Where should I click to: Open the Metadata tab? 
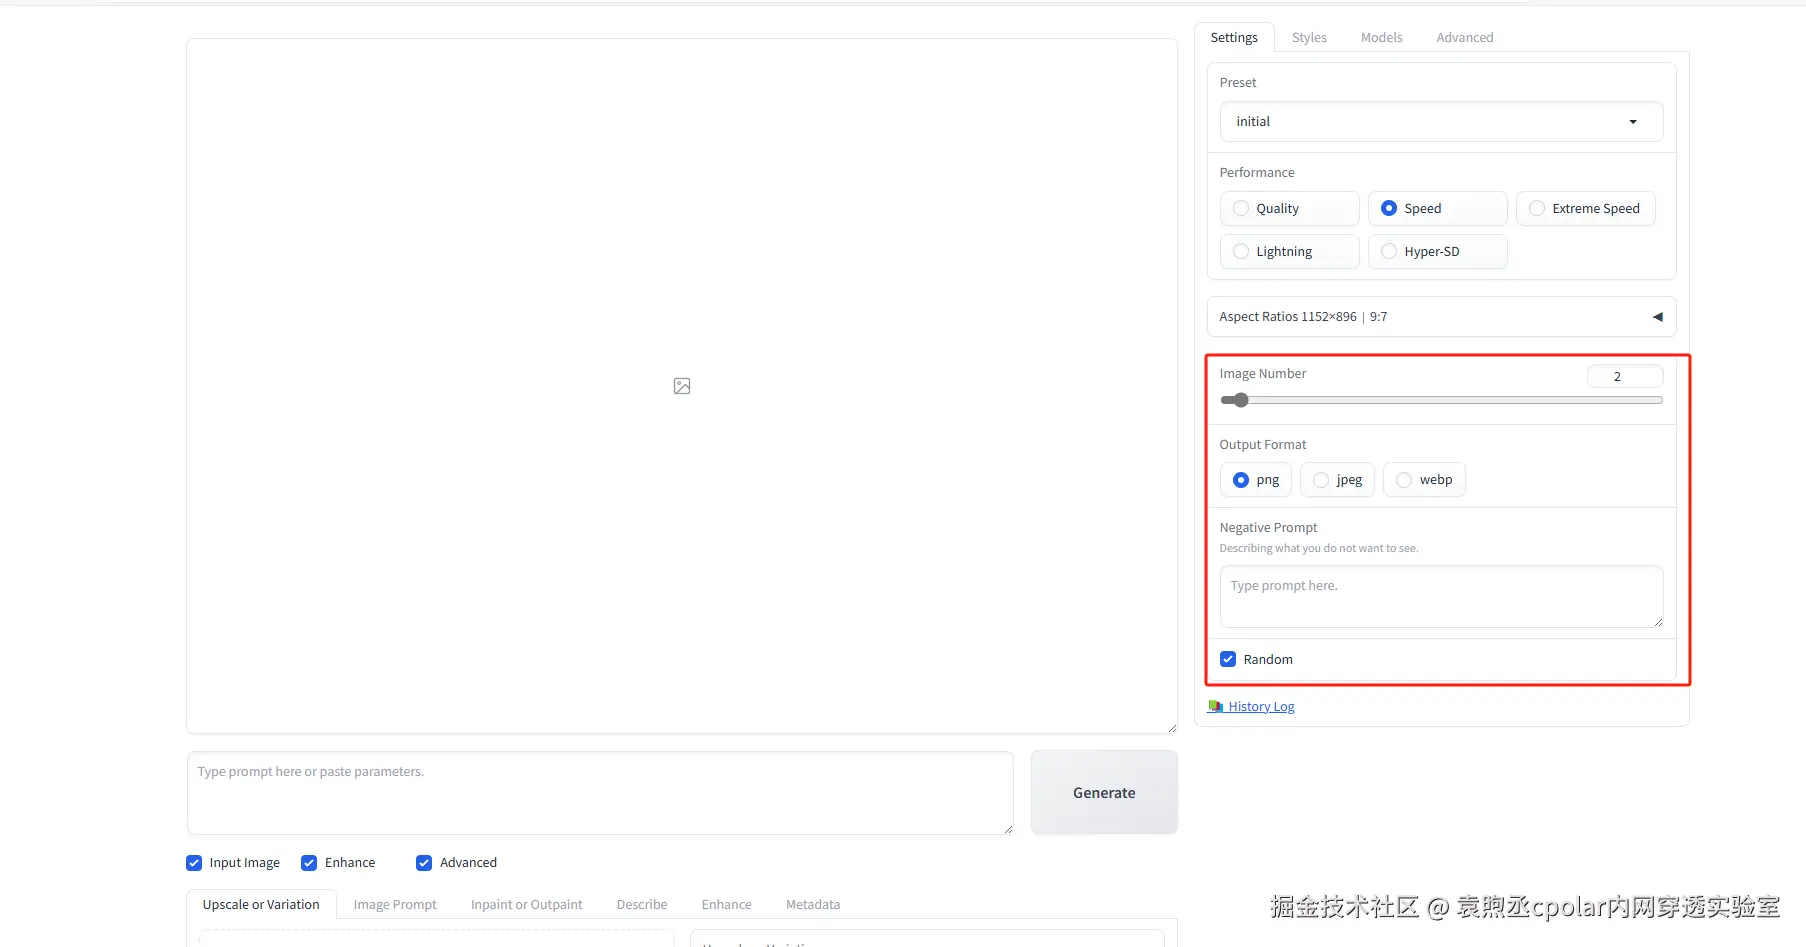pos(813,905)
